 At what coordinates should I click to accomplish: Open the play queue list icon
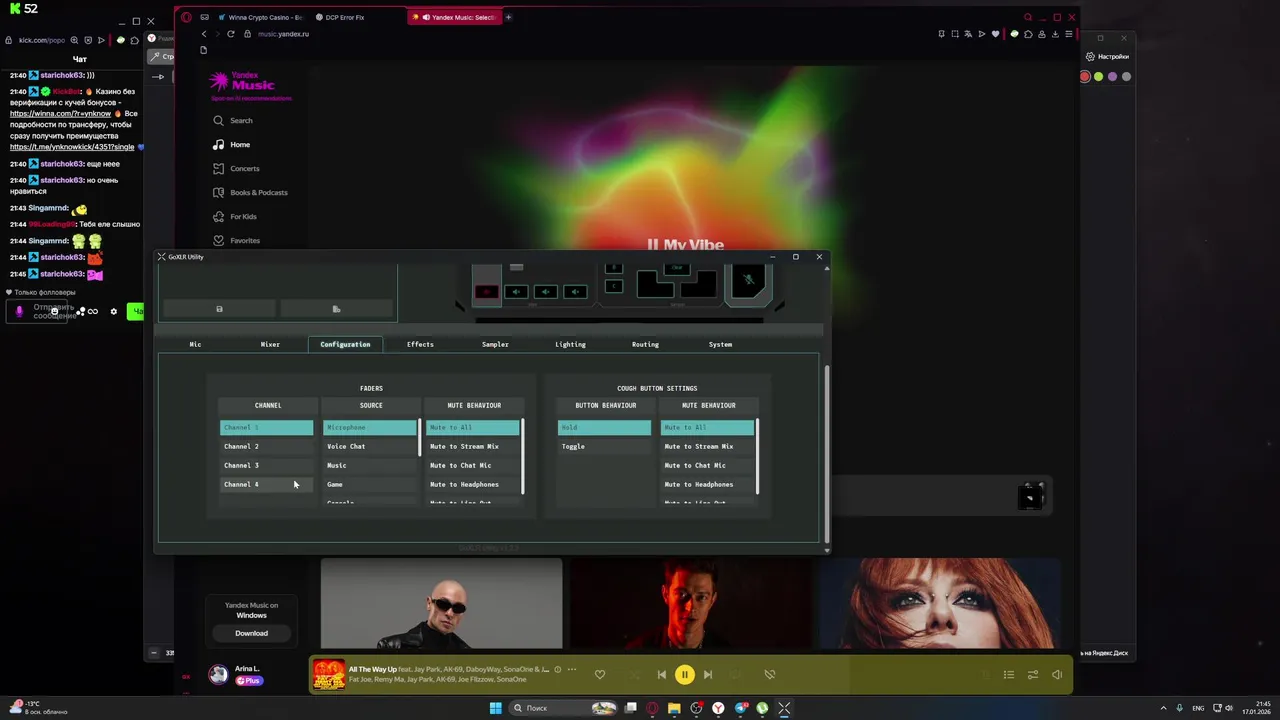coord(1009,675)
